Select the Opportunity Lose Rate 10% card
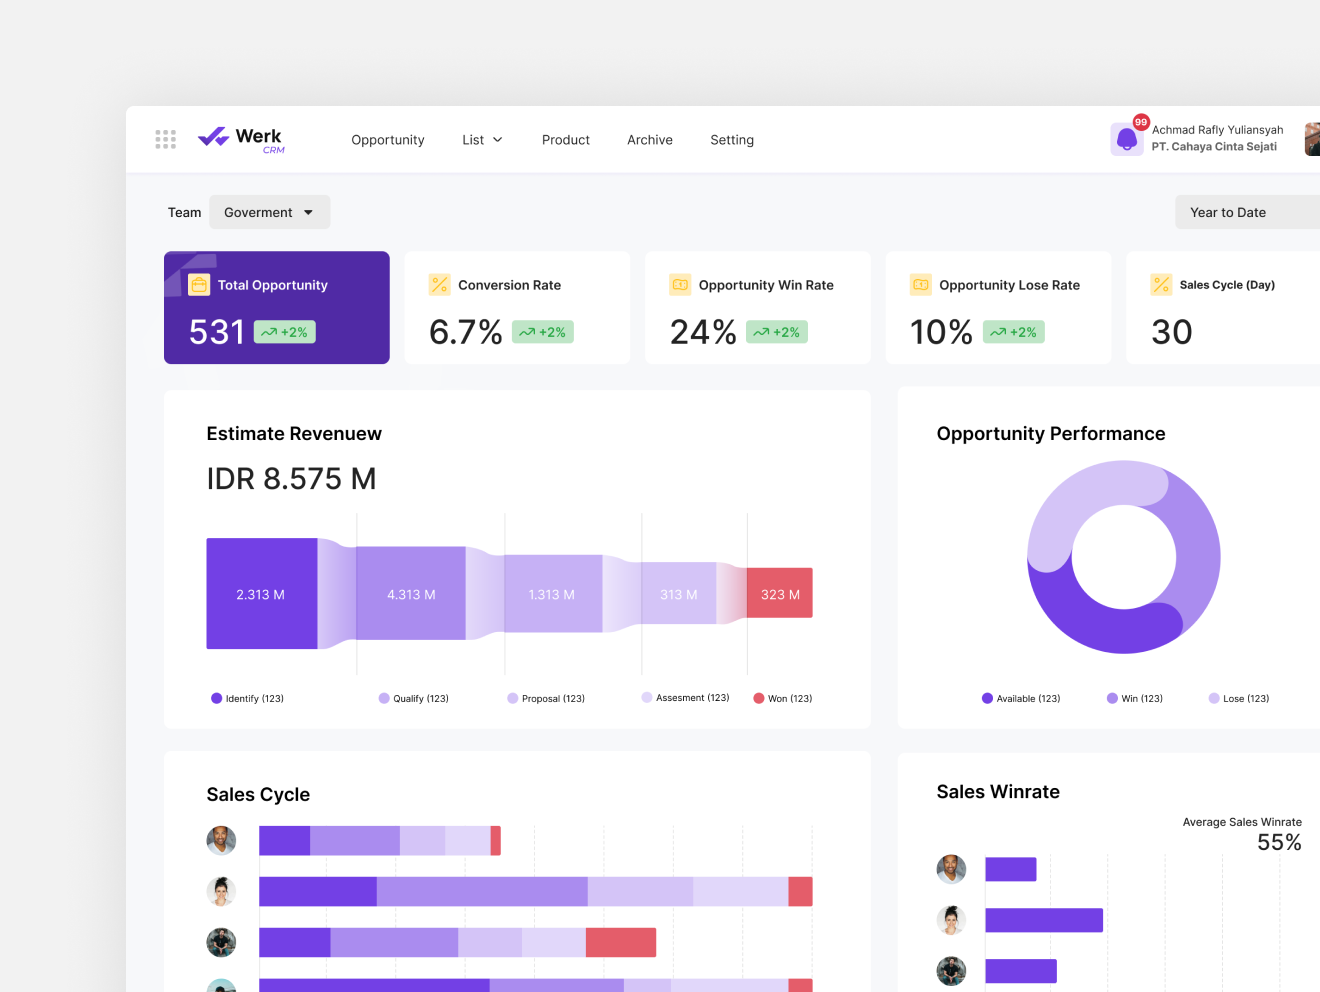The width and height of the screenshot is (1320, 992). click(x=998, y=307)
